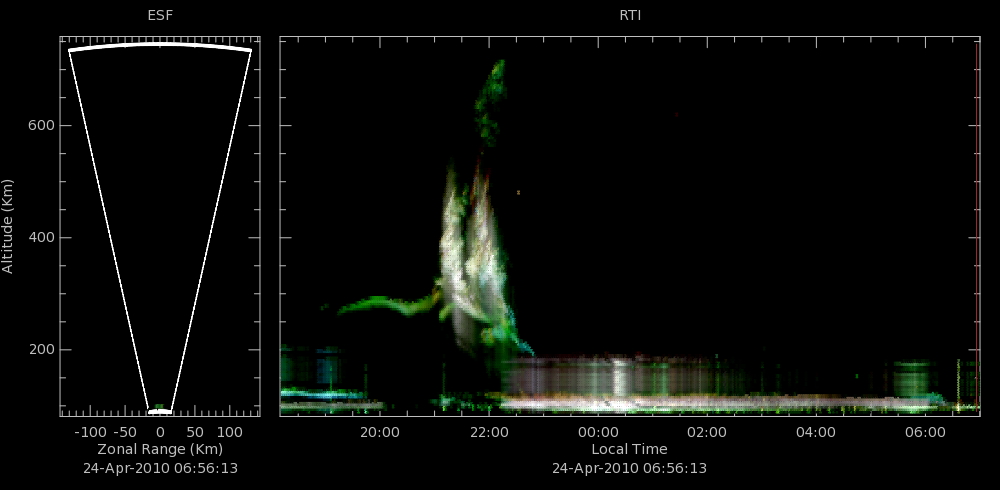The image size is (1000, 490).
Task: Click the 22:00 time tick label
Action: click(489, 433)
